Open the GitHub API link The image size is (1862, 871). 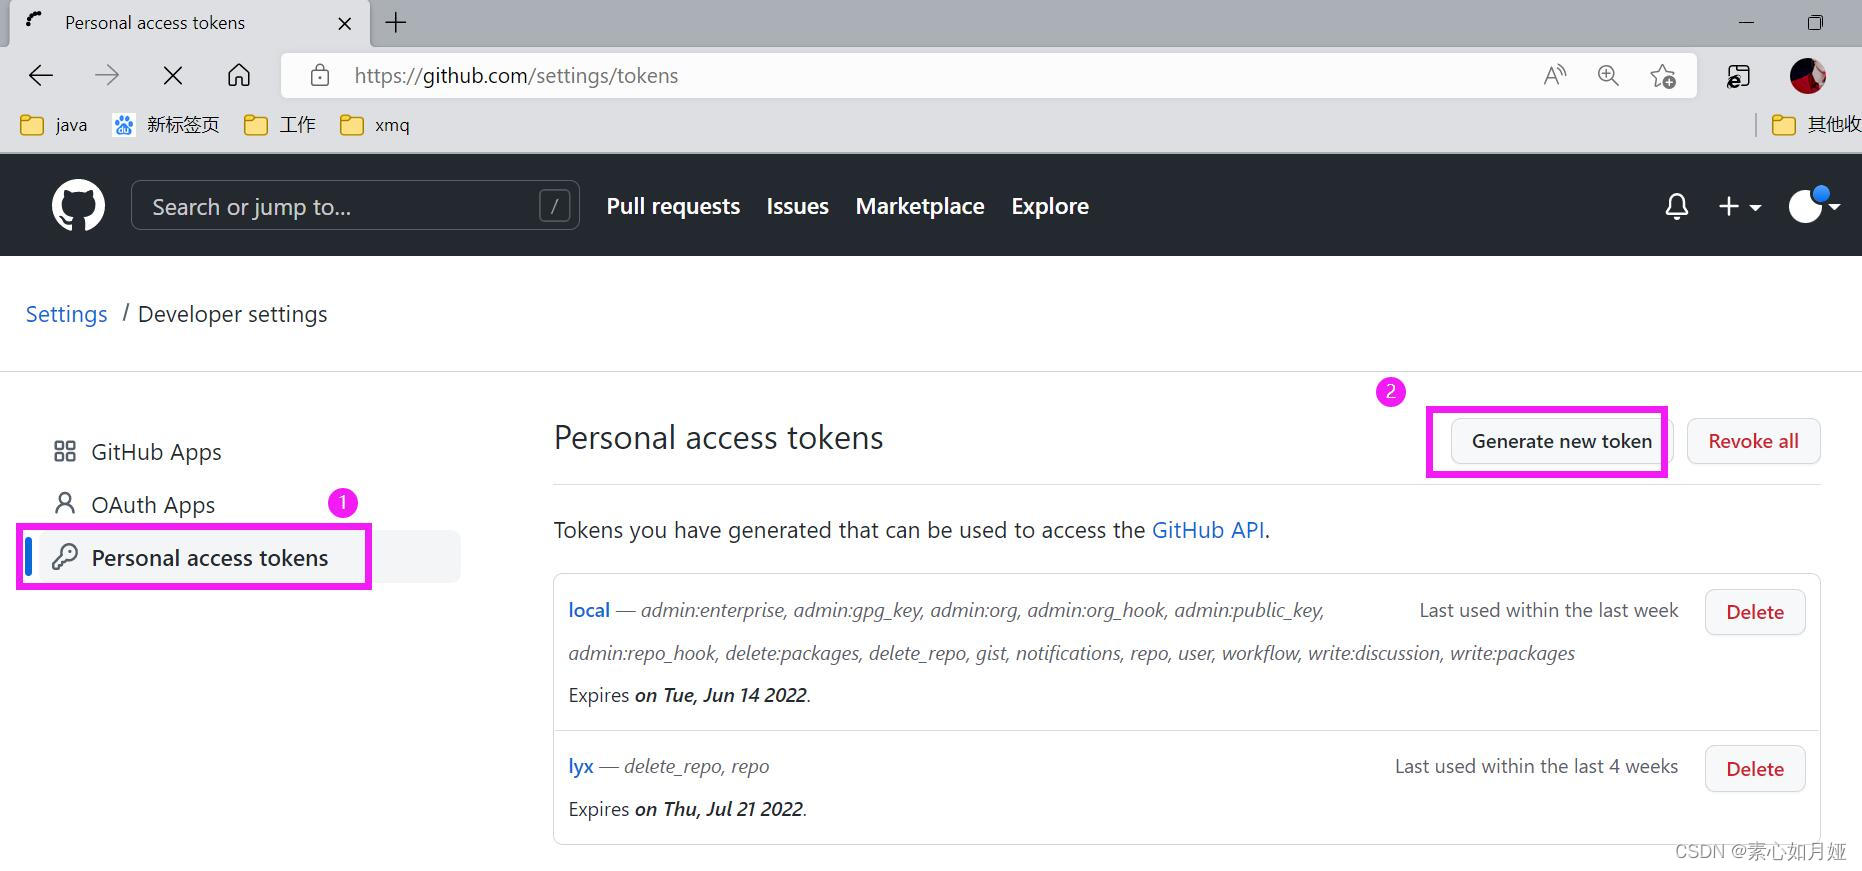point(1208,530)
